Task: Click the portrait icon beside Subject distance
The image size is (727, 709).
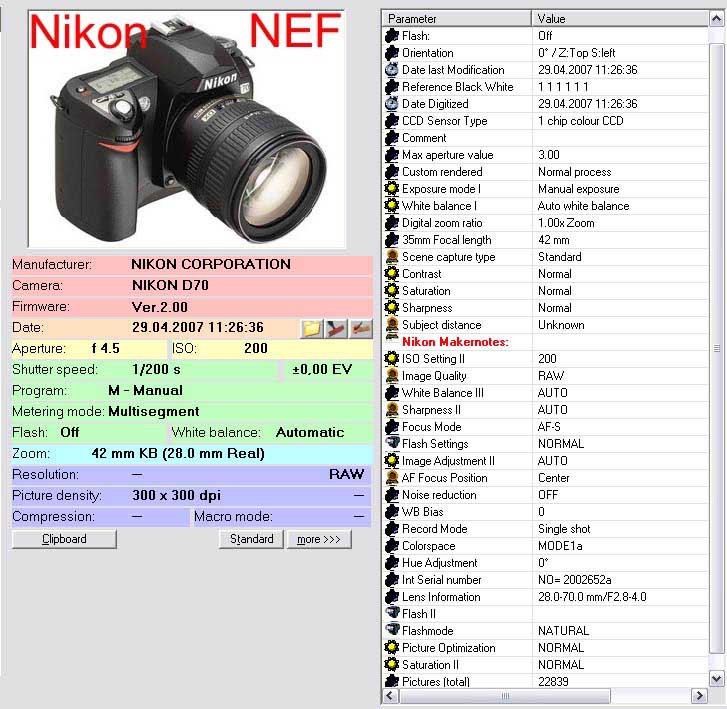Action: (392, 325)
